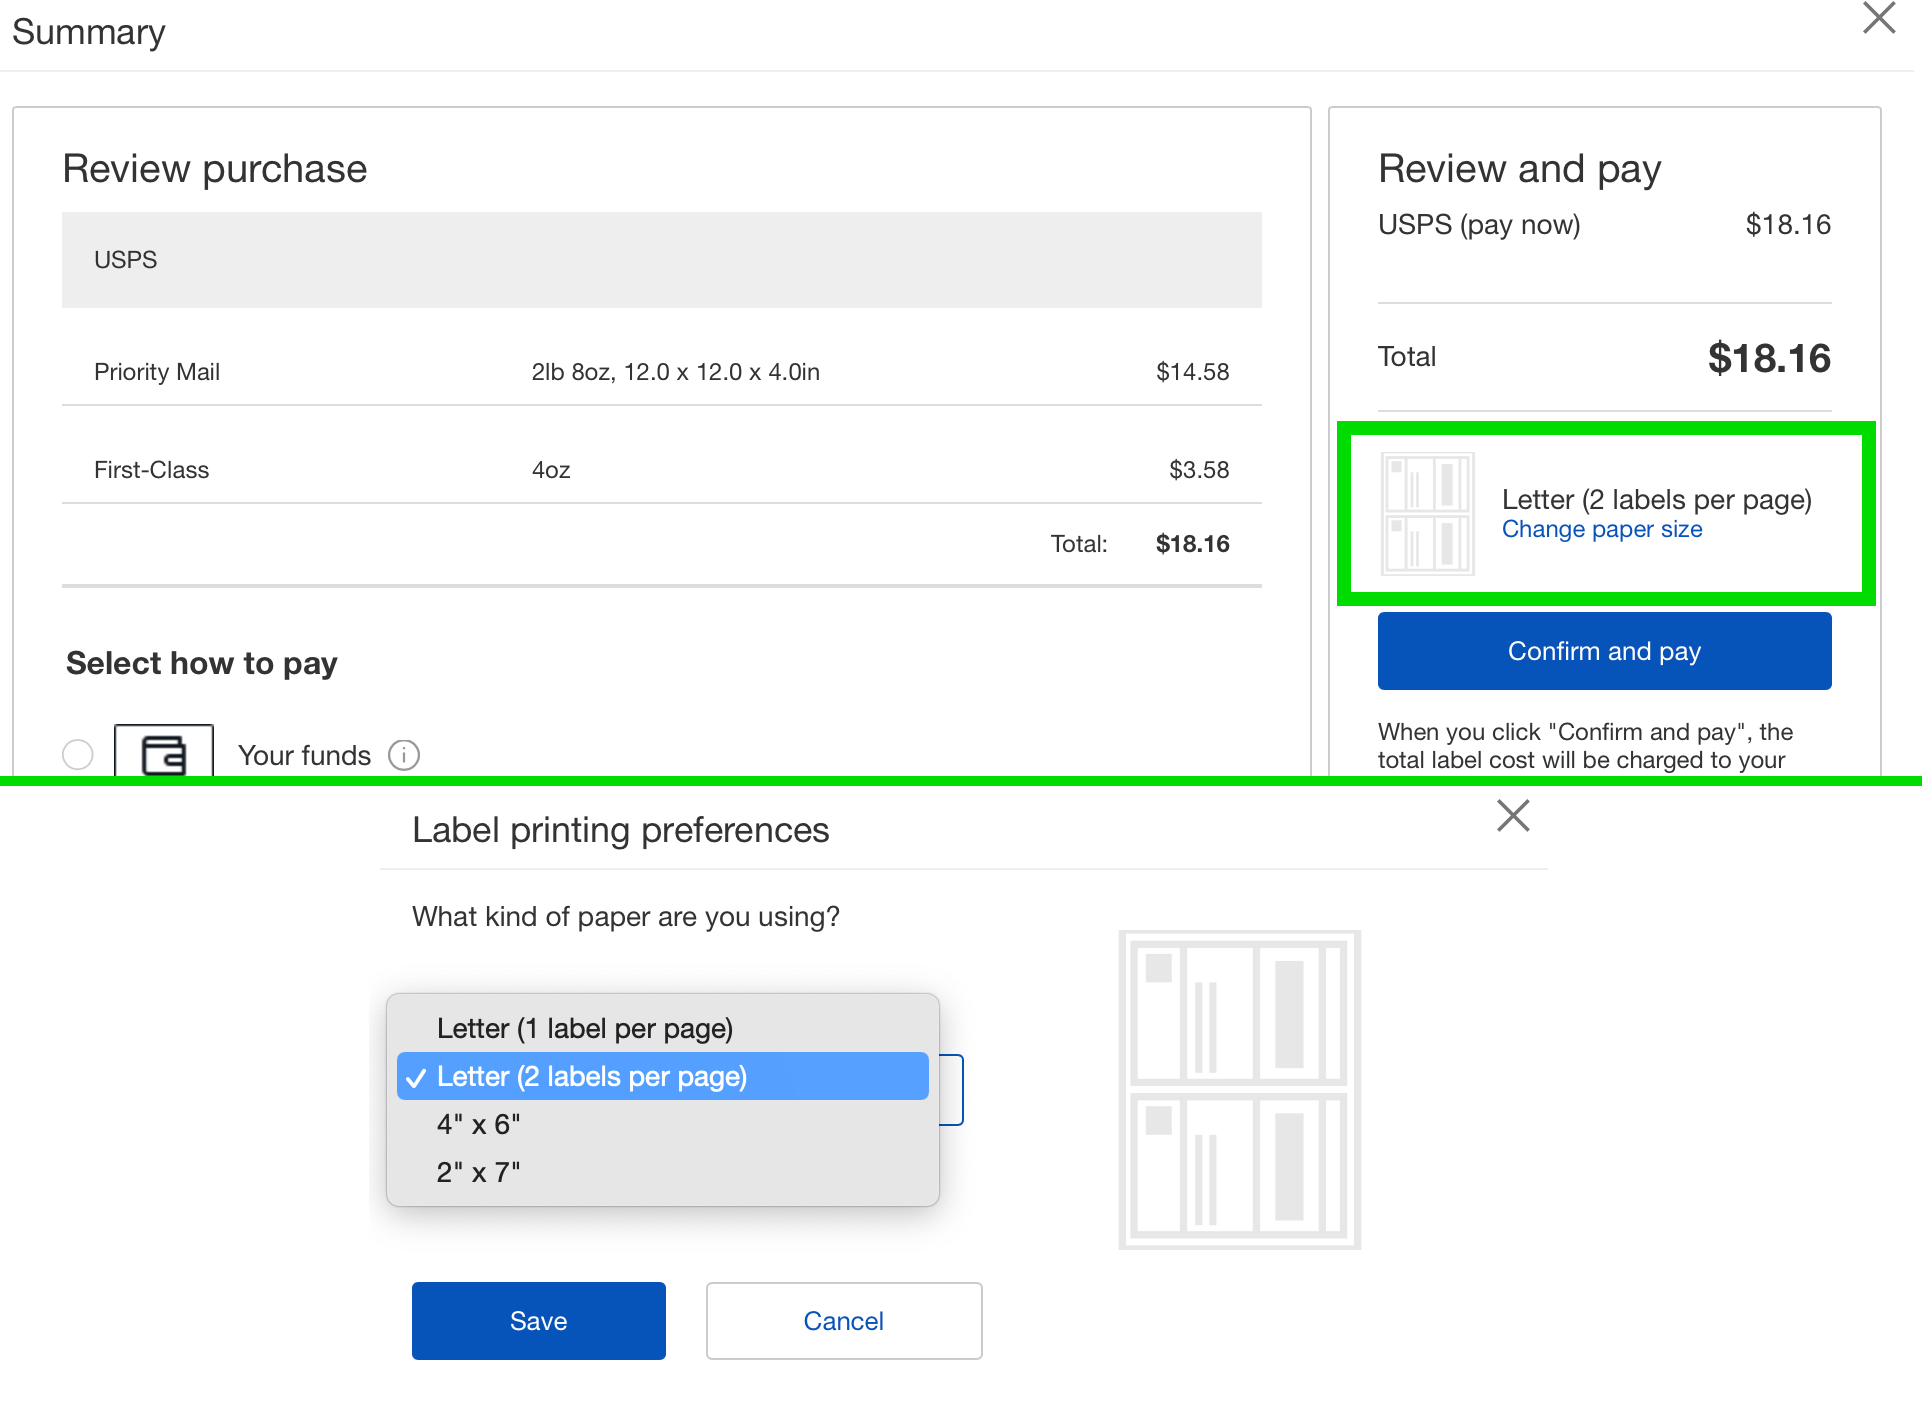Cancel the label printing preferences
This screenshot has height=1402, width=1922.
843,1320
